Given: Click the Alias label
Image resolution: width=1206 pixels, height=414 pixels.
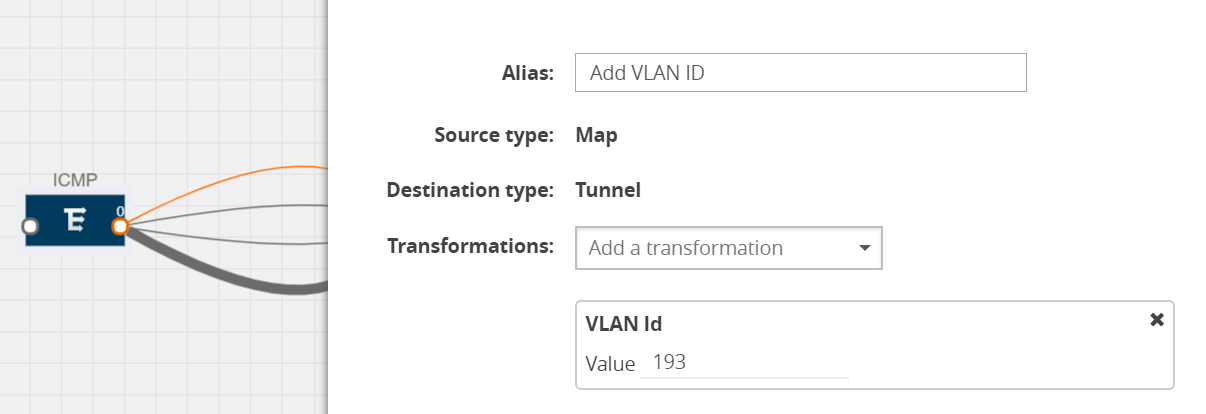Looking at the screenshot, I should click(x=527, y=73).
